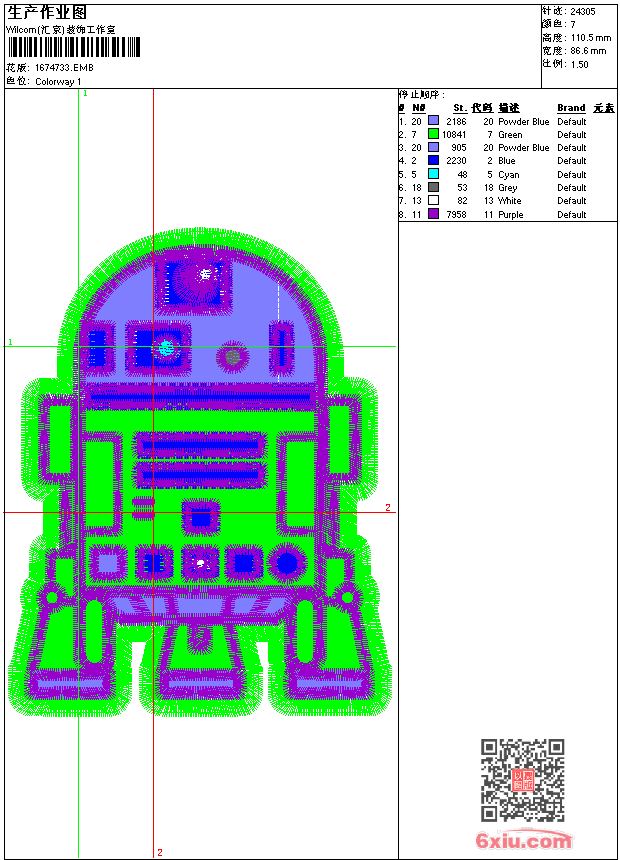Screen dimensions: 620x860
Task: Click the stitch count '2230' for Blue
Action: pos(456,161)
